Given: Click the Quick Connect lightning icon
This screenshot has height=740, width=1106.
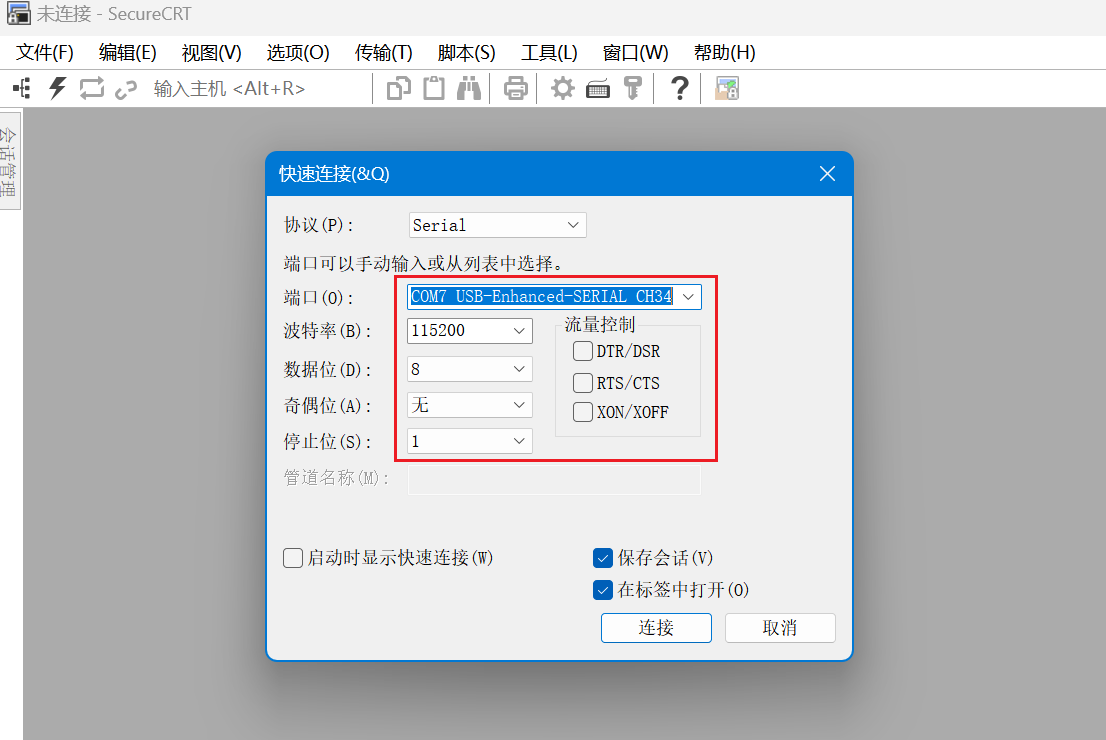Looking at the screenshot, I should point(57,89).
